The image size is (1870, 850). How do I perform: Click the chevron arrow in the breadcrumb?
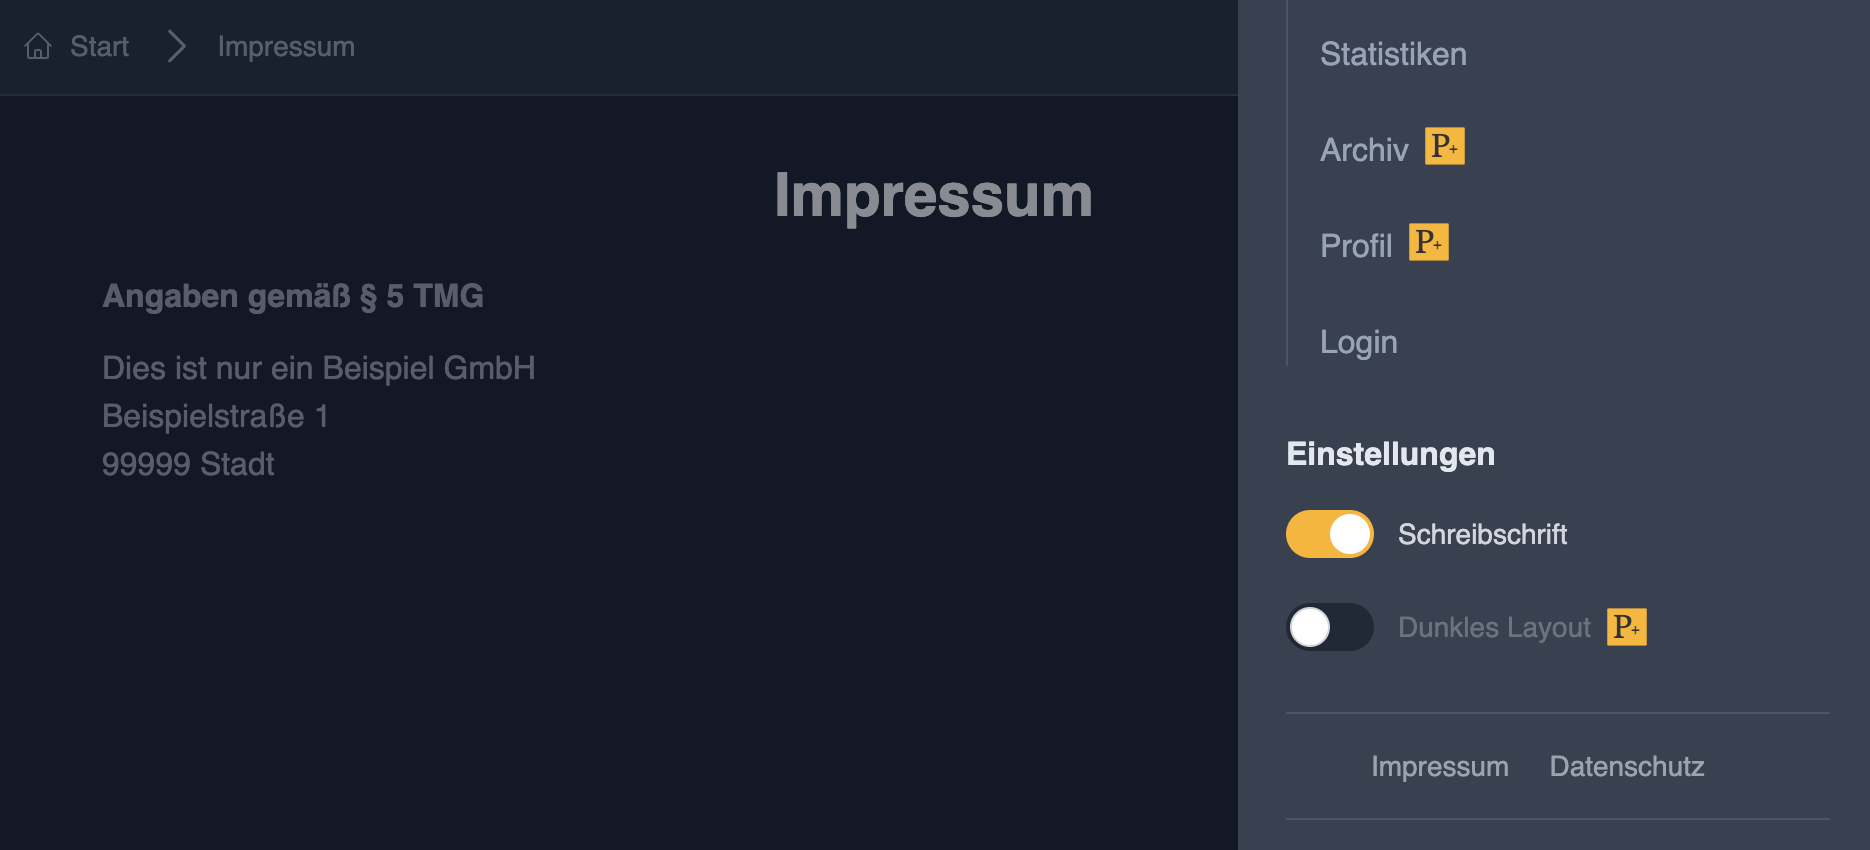coord(176,46)
